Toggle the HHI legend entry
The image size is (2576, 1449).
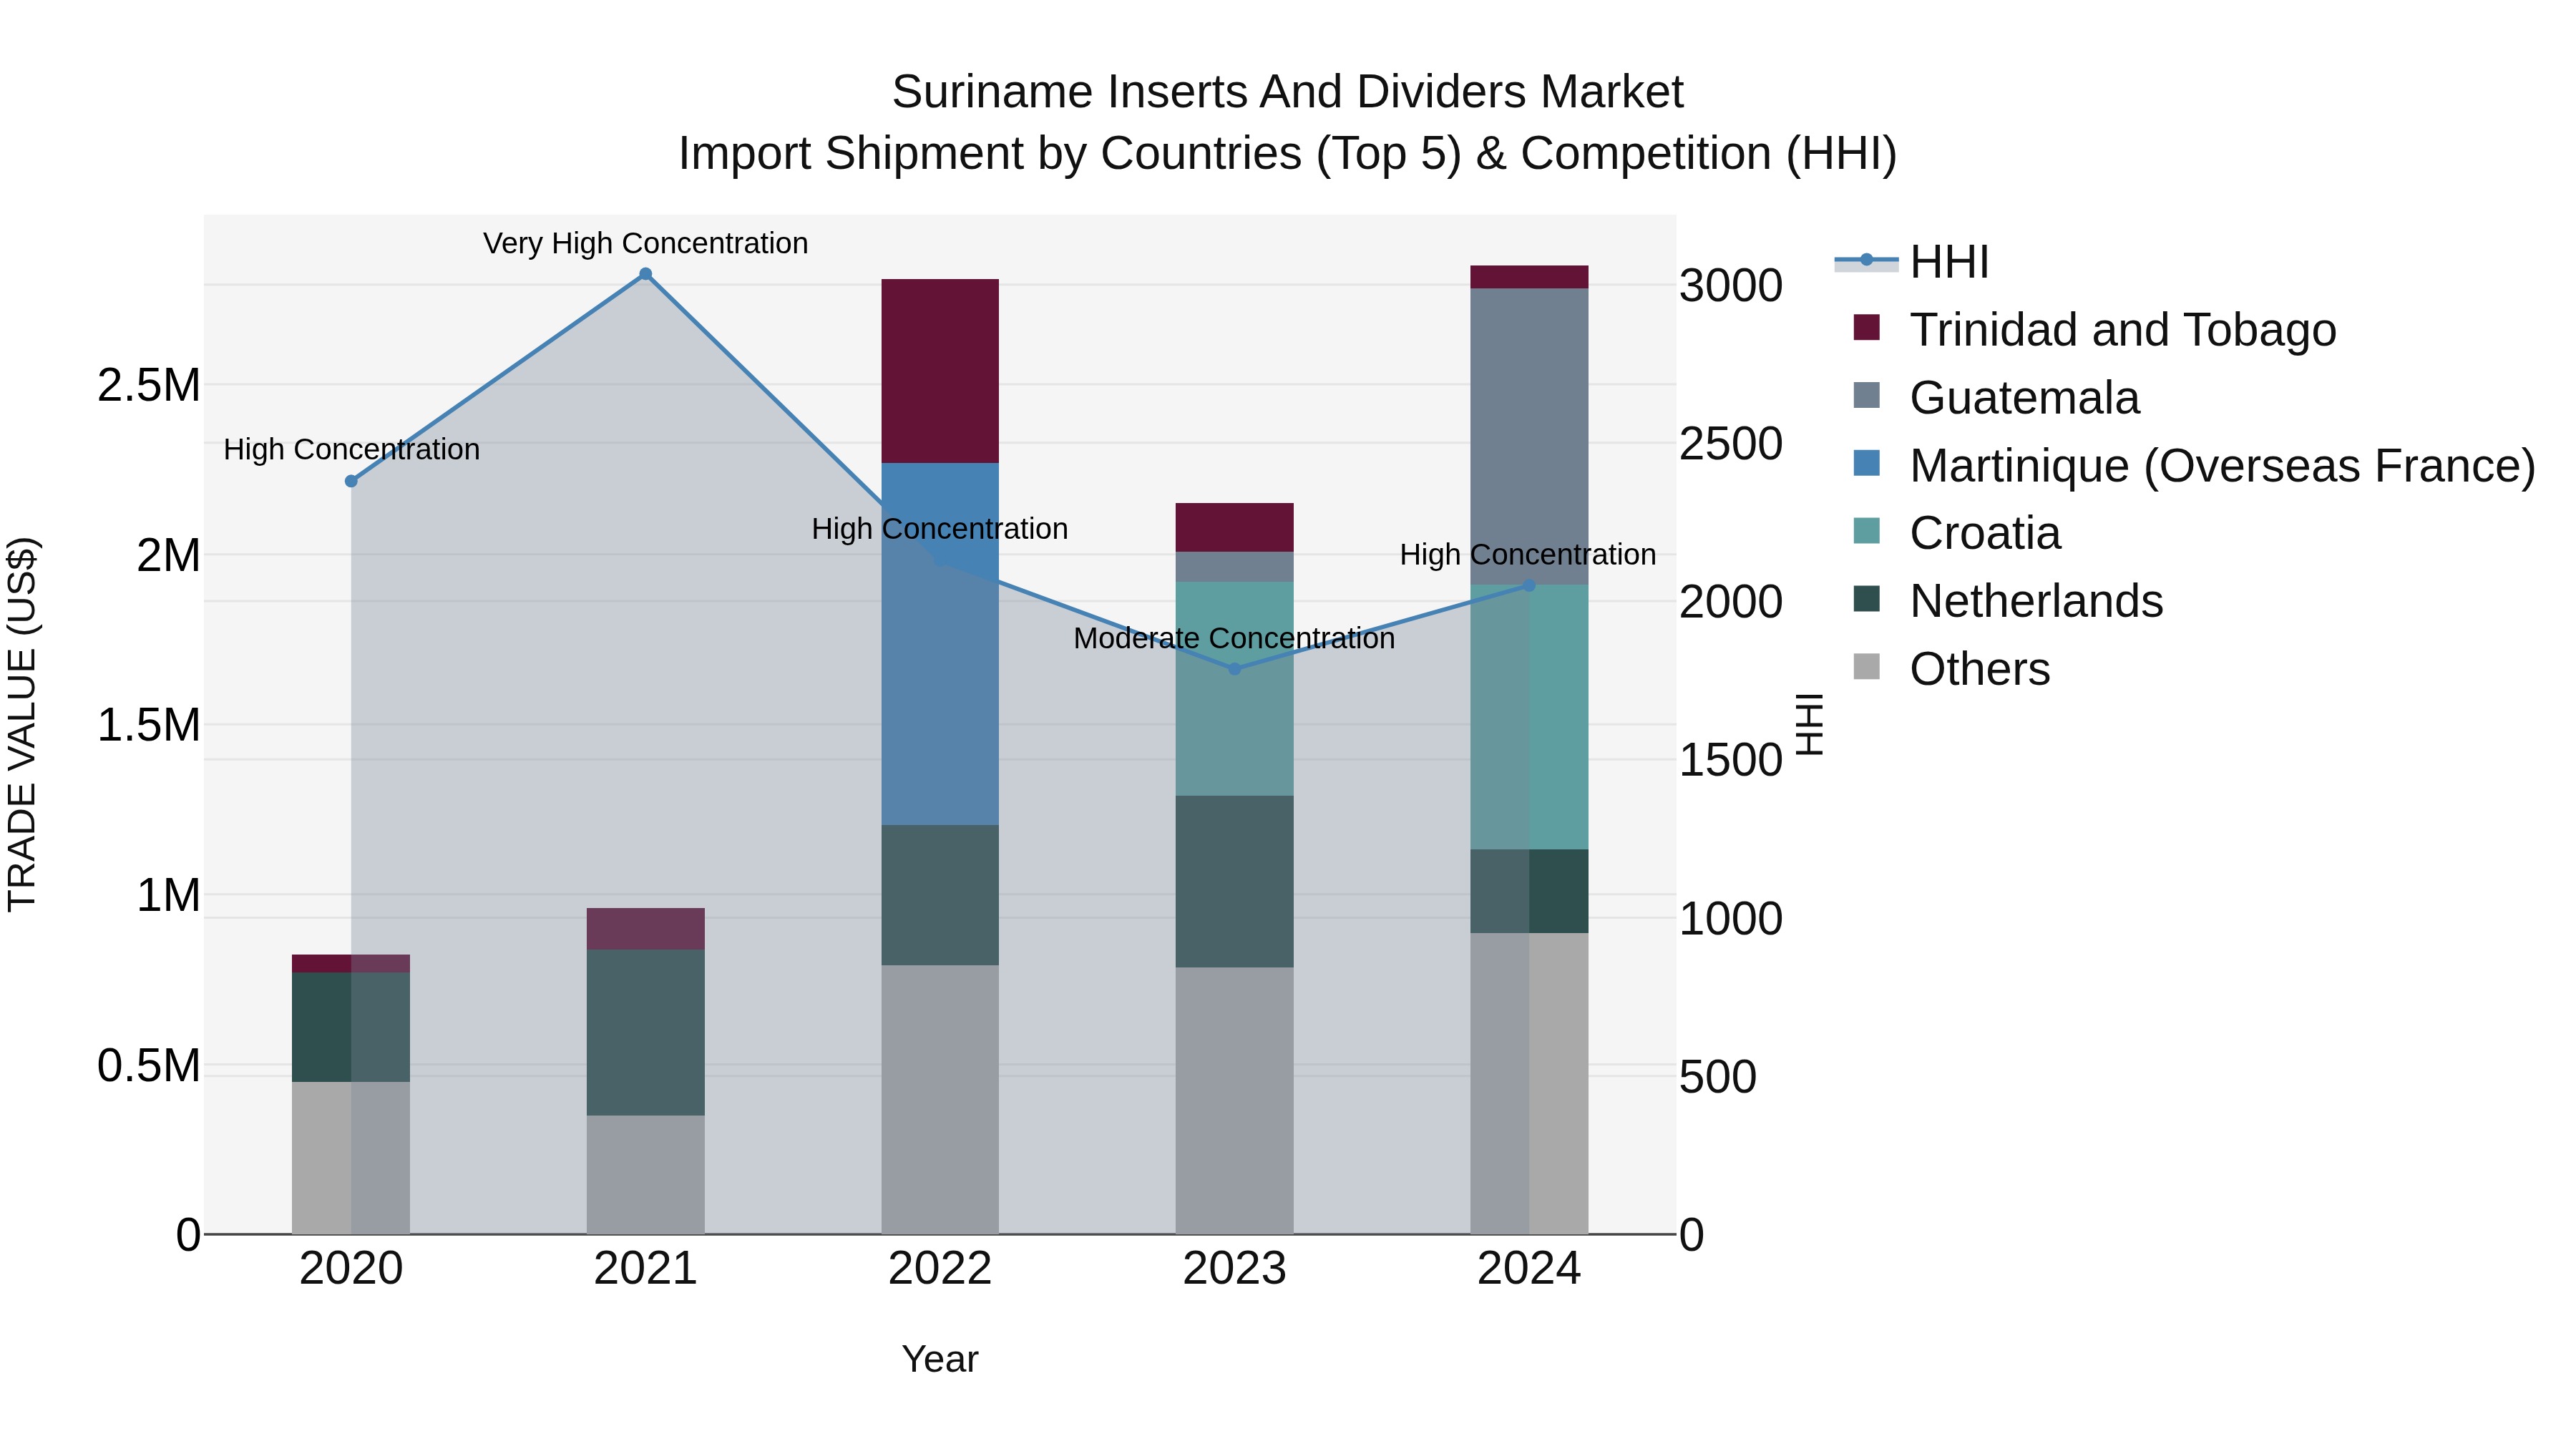pos(1912,262)
